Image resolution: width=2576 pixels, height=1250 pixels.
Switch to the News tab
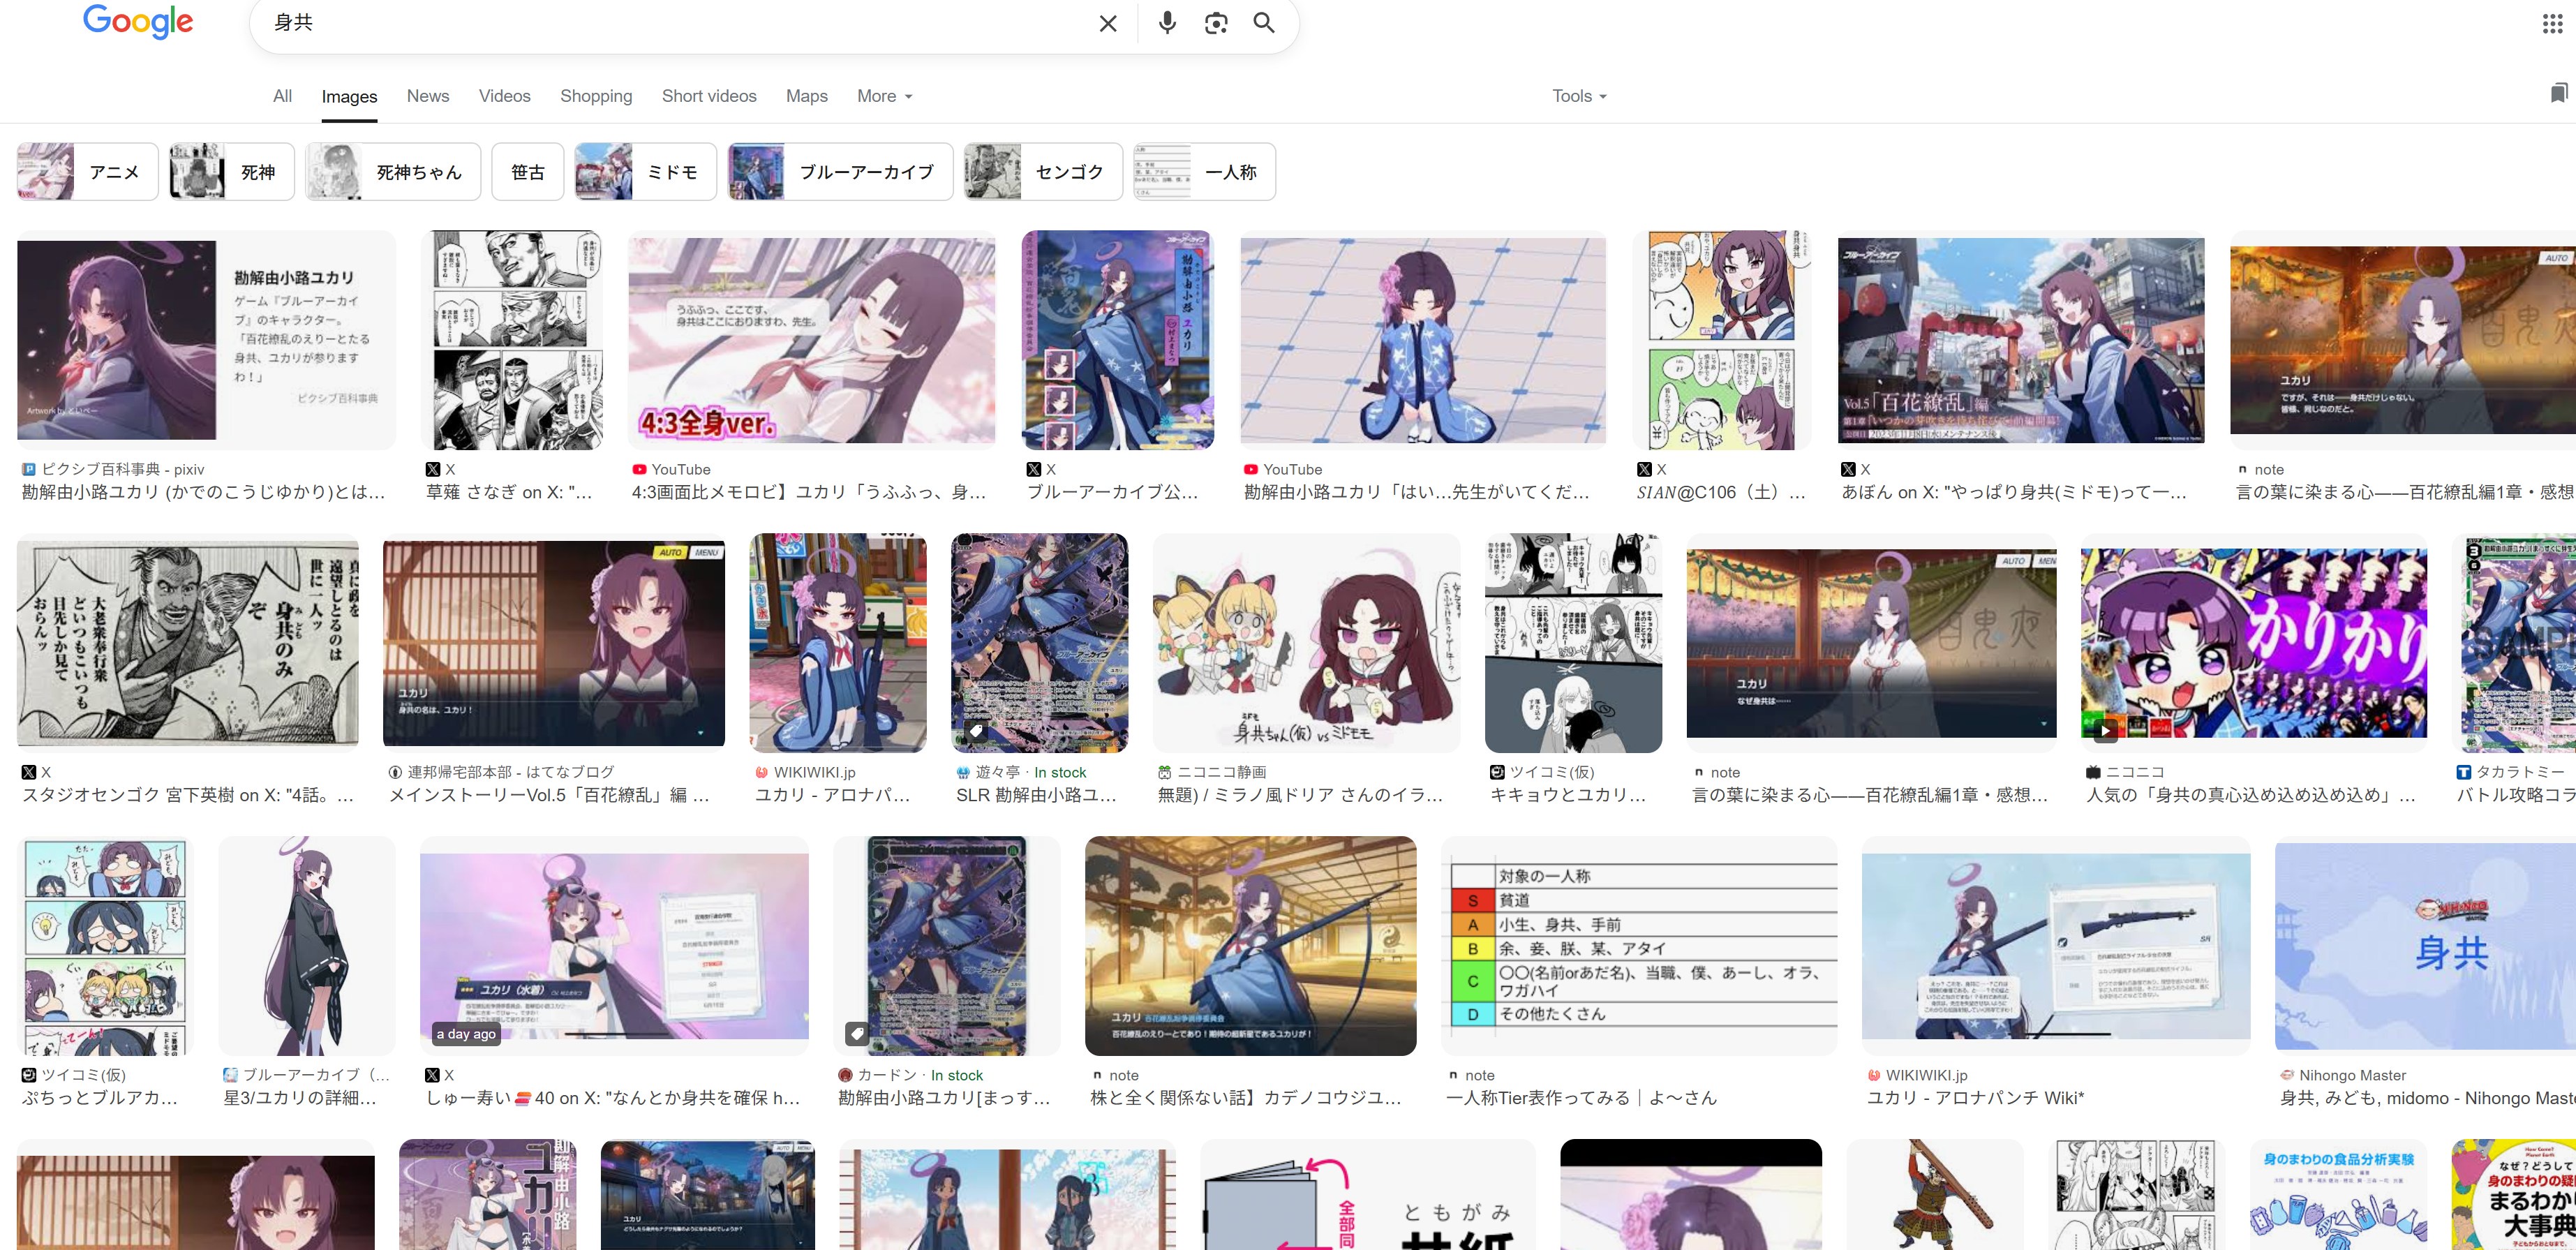(x=428, y=96)
